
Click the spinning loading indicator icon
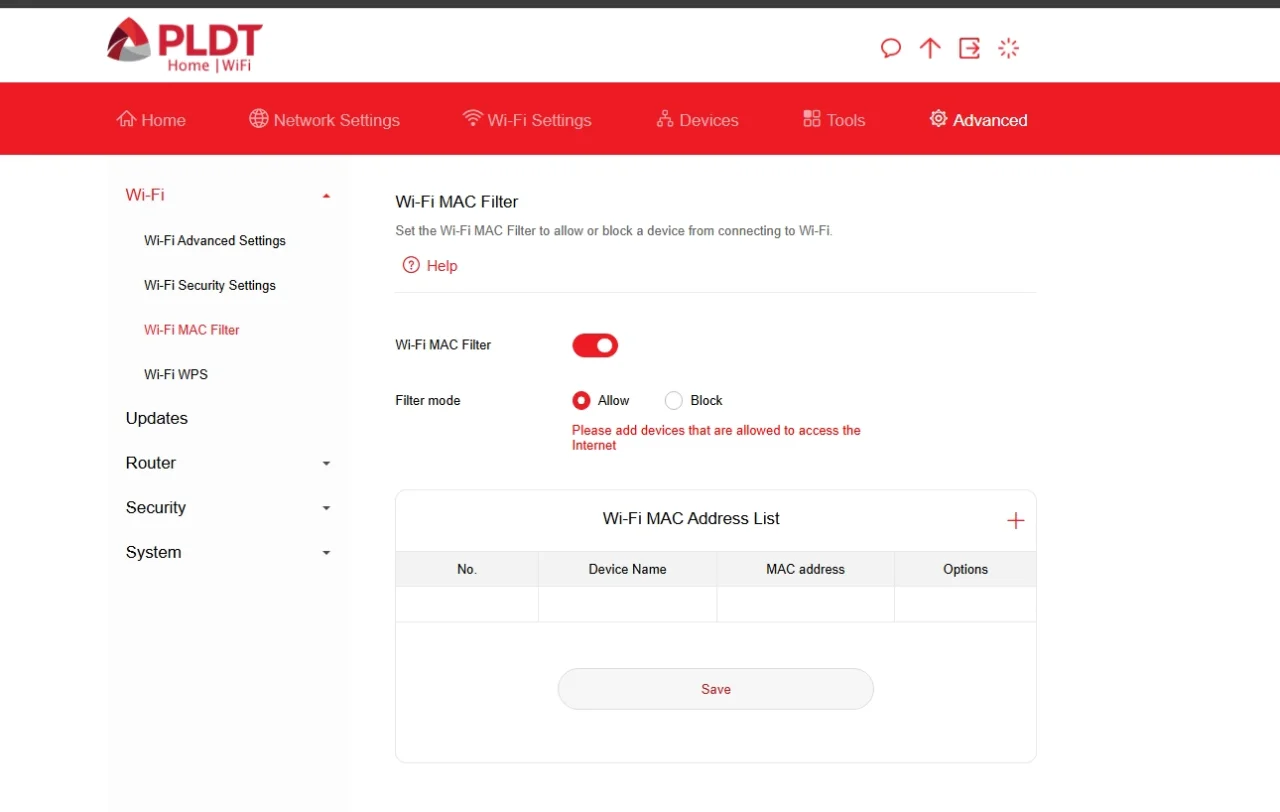pyautogui.click(x=1008, y=48)
